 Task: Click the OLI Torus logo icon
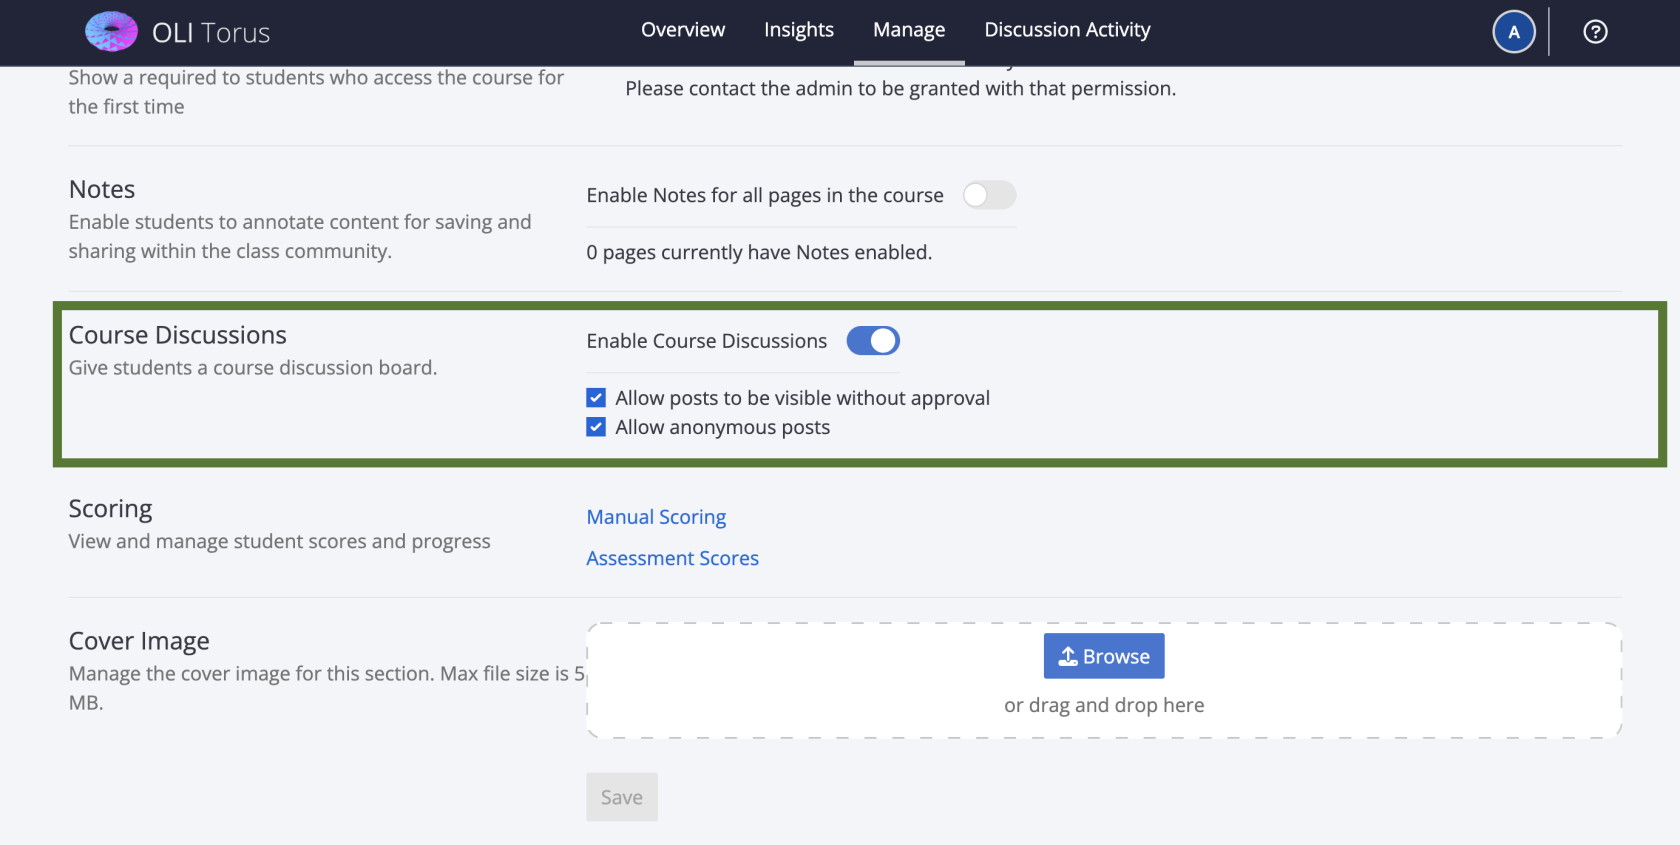[x=111, y=32]
